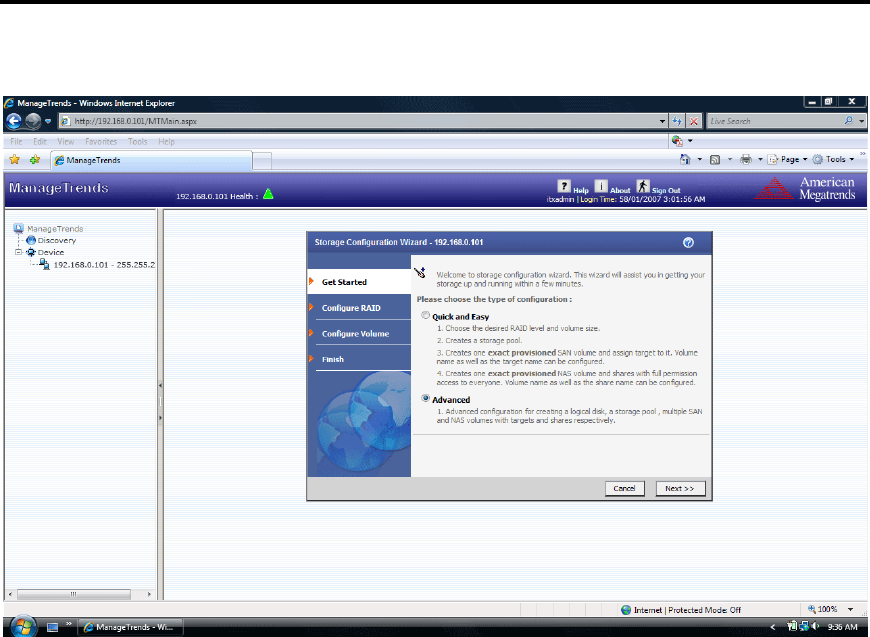
Task: Open the Page dropdown in command bar
Action: coord(787,159)
